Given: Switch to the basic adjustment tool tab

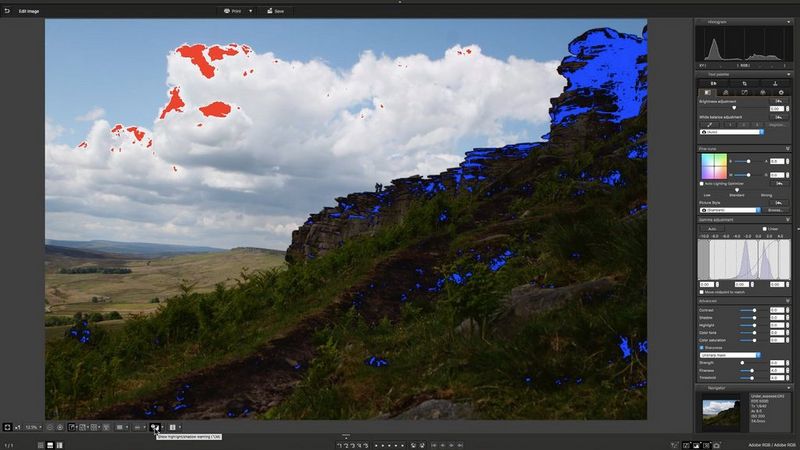Looking at the screenshot, I should tap(707, 92).
